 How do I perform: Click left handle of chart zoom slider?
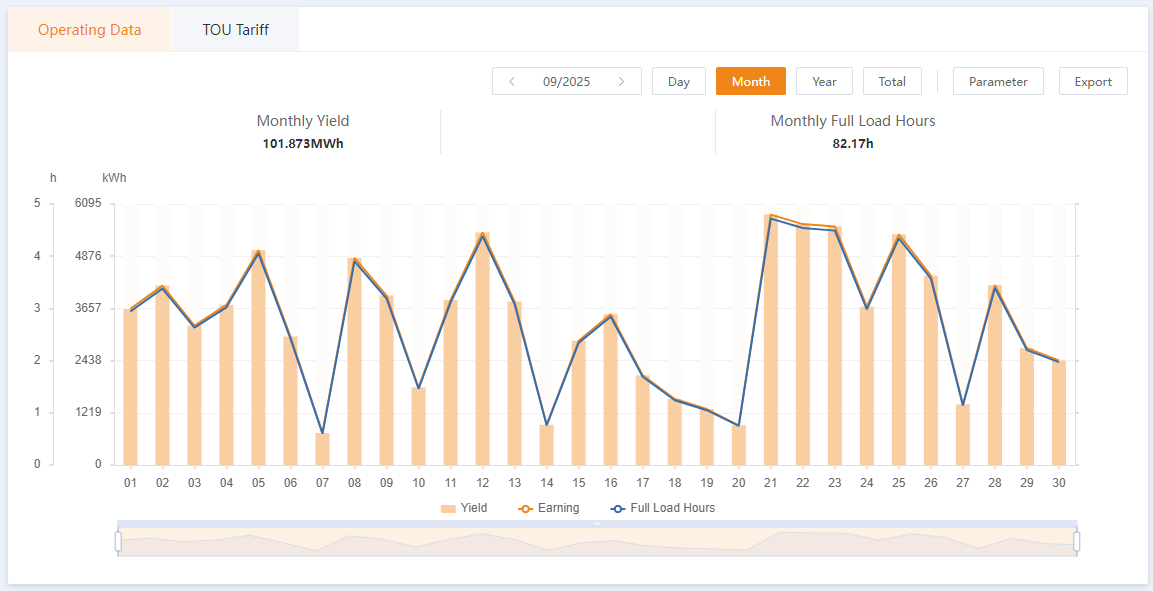pyautogui.click(x=118, y=541)
